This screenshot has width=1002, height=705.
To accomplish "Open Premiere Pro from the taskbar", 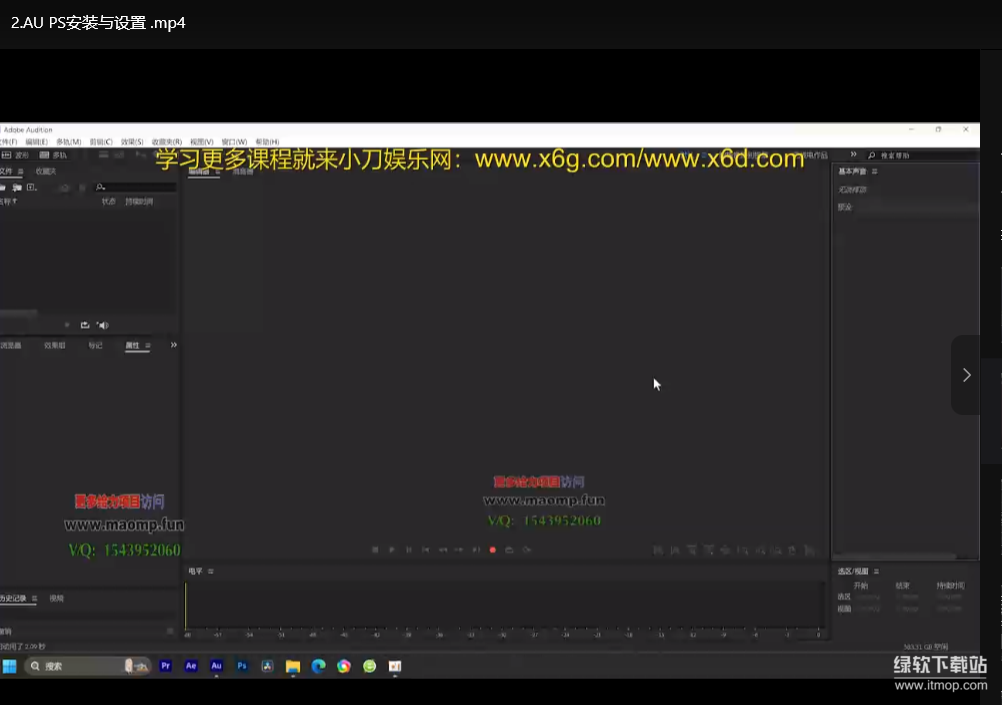I will point(166,666).
